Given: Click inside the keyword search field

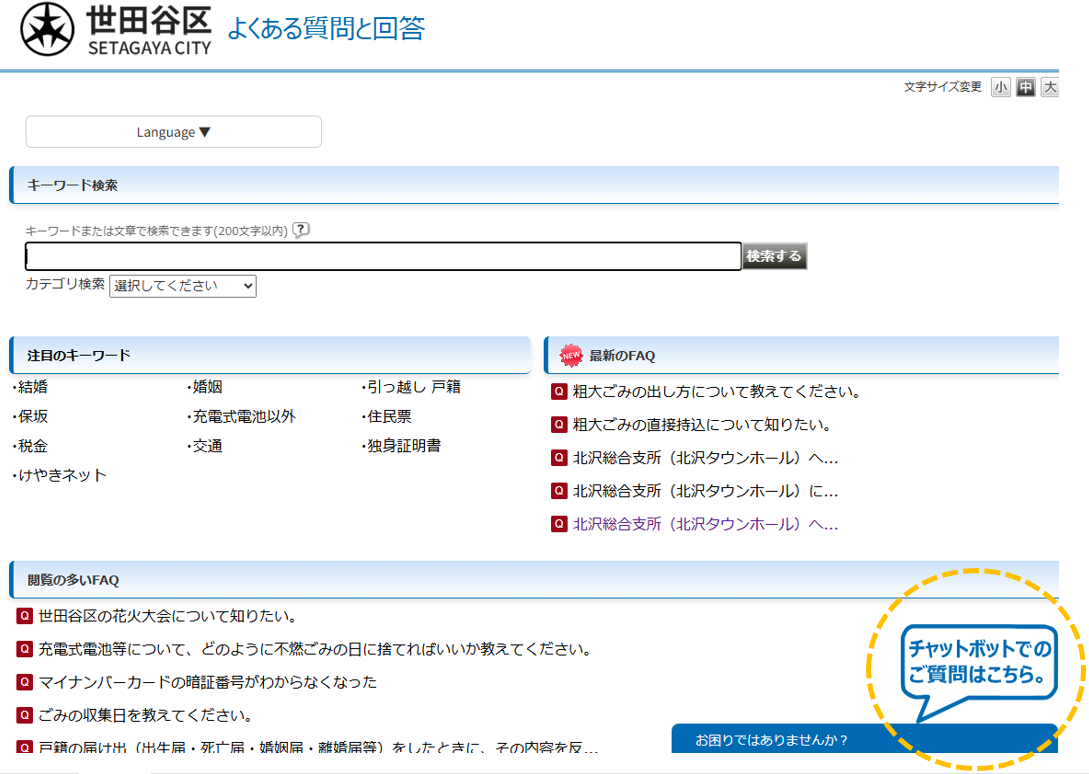Looking at the screenshot, I should tap(383, 257).
